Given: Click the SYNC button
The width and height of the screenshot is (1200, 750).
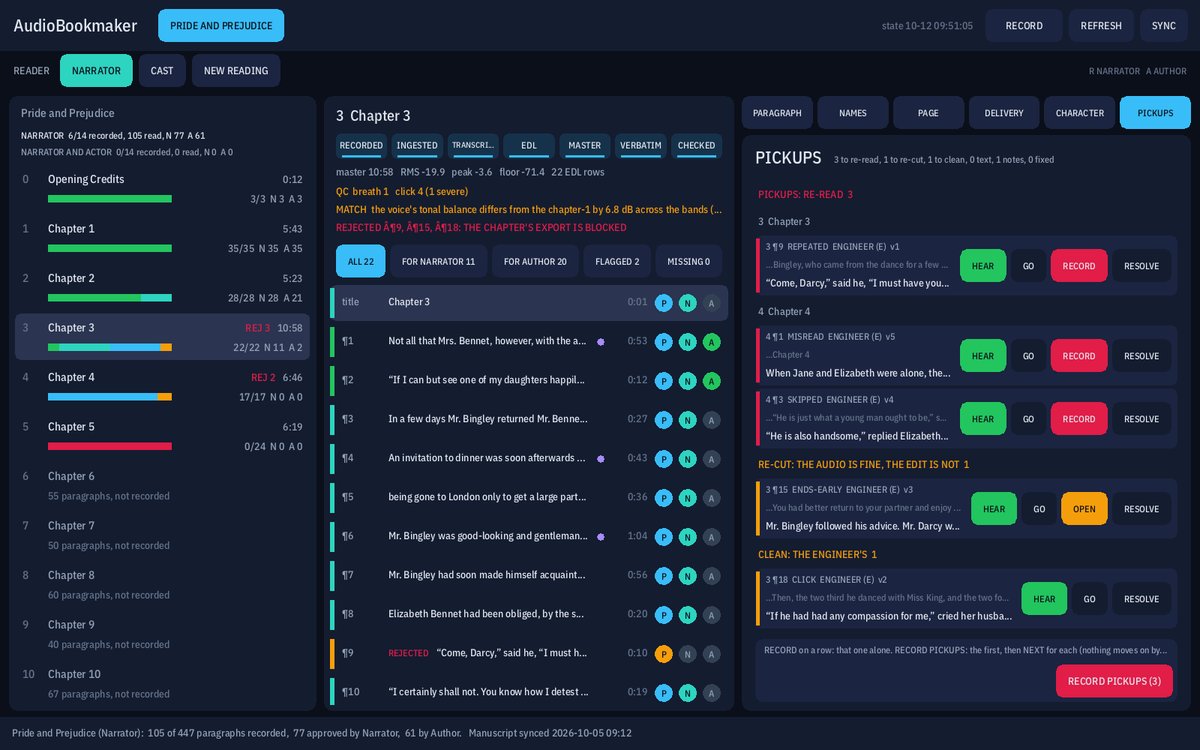Looking at the screenshot, I should pos(1164,26).
